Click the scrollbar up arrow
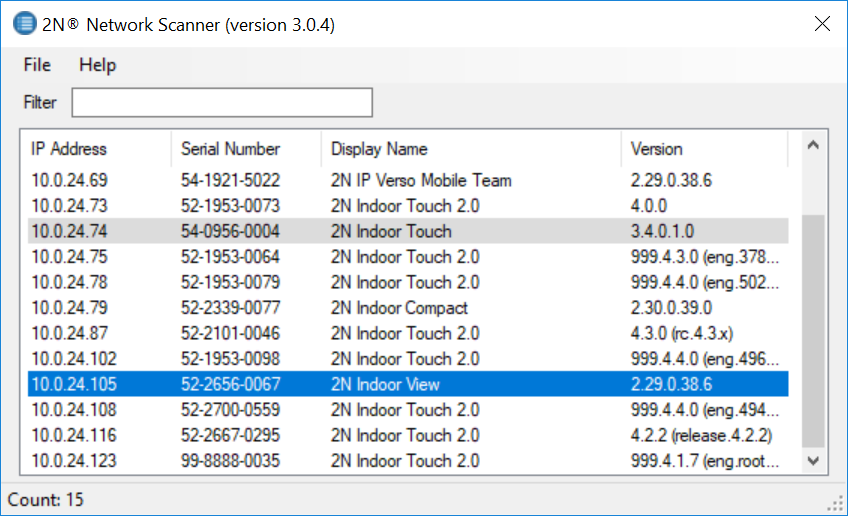Viewport: 848px width, 516px height. click(813, 144)
